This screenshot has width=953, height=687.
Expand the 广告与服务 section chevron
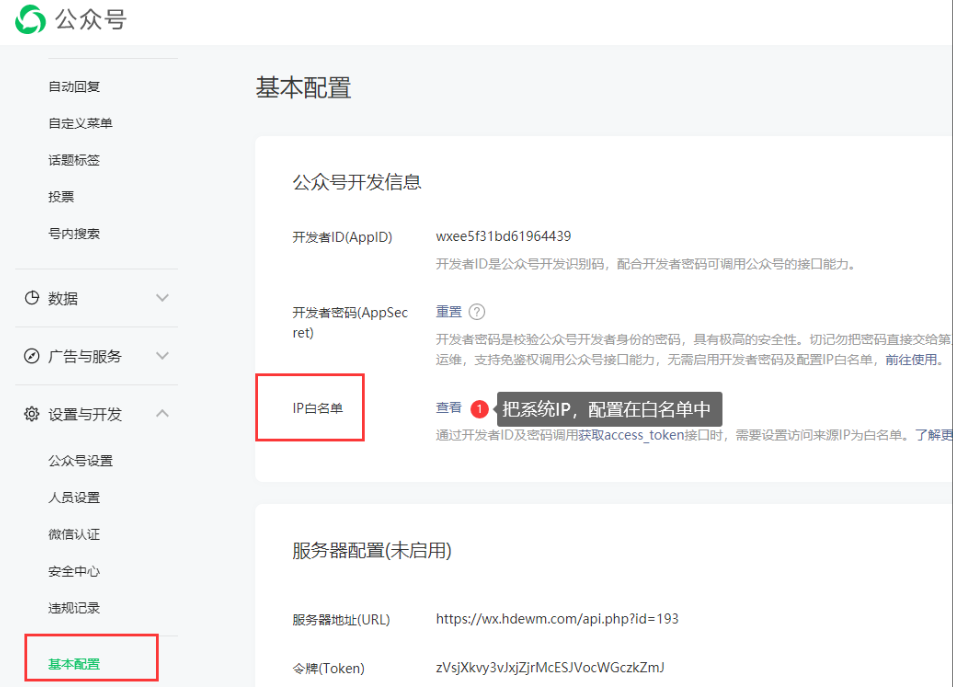click(x=162, y=356)
